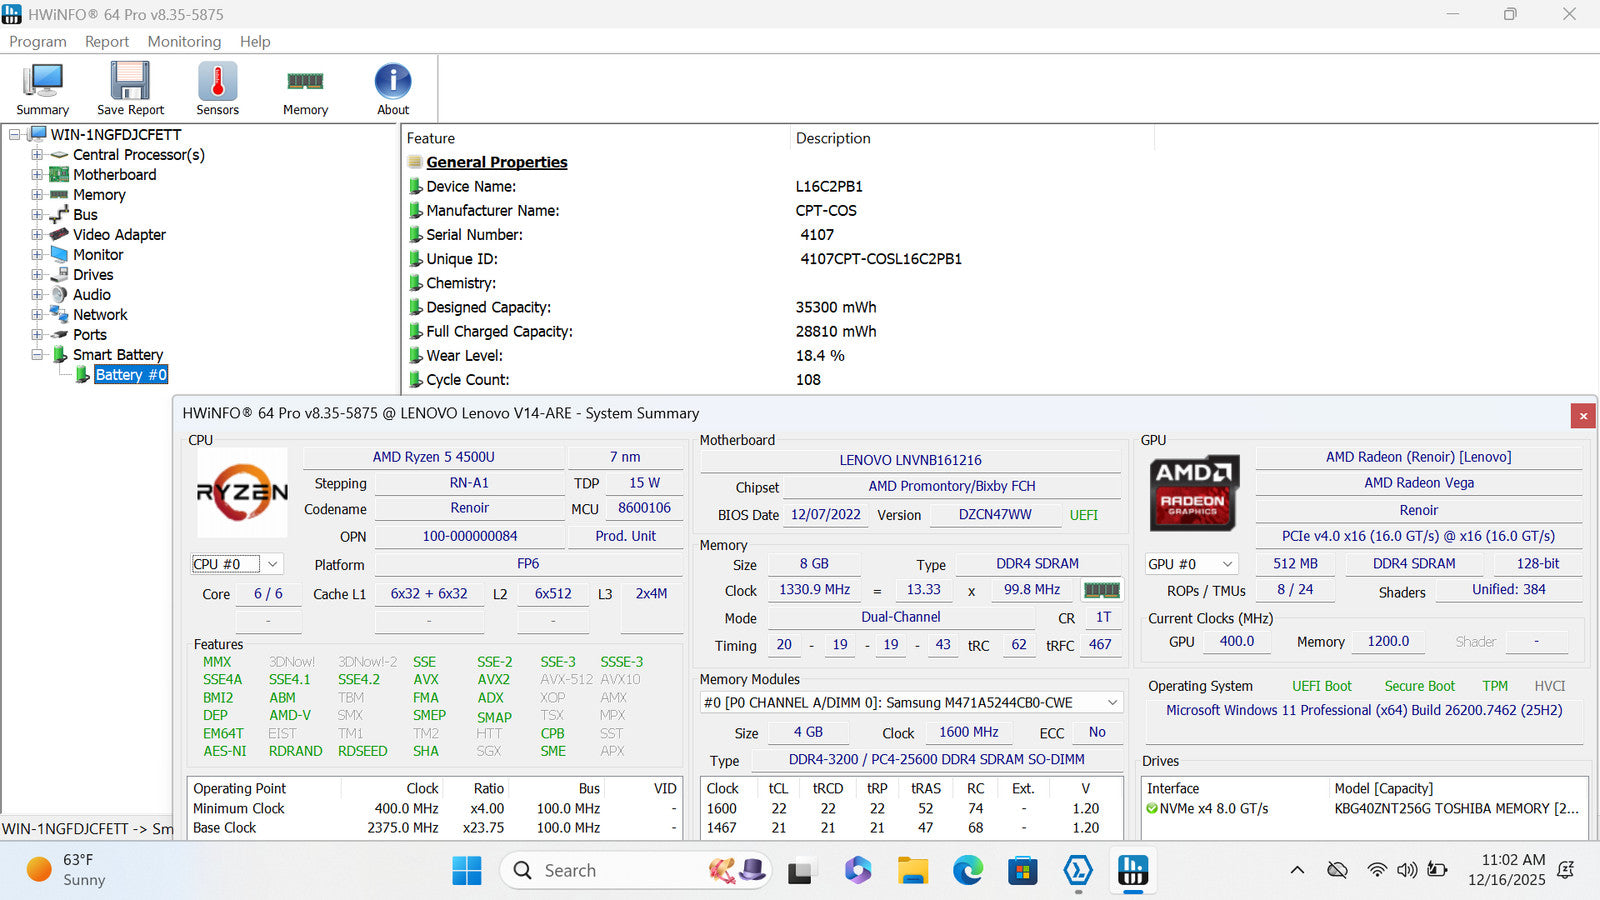
Task: Open the HWiNFO taskbar icon
Action: click(x=1132, y=871)
